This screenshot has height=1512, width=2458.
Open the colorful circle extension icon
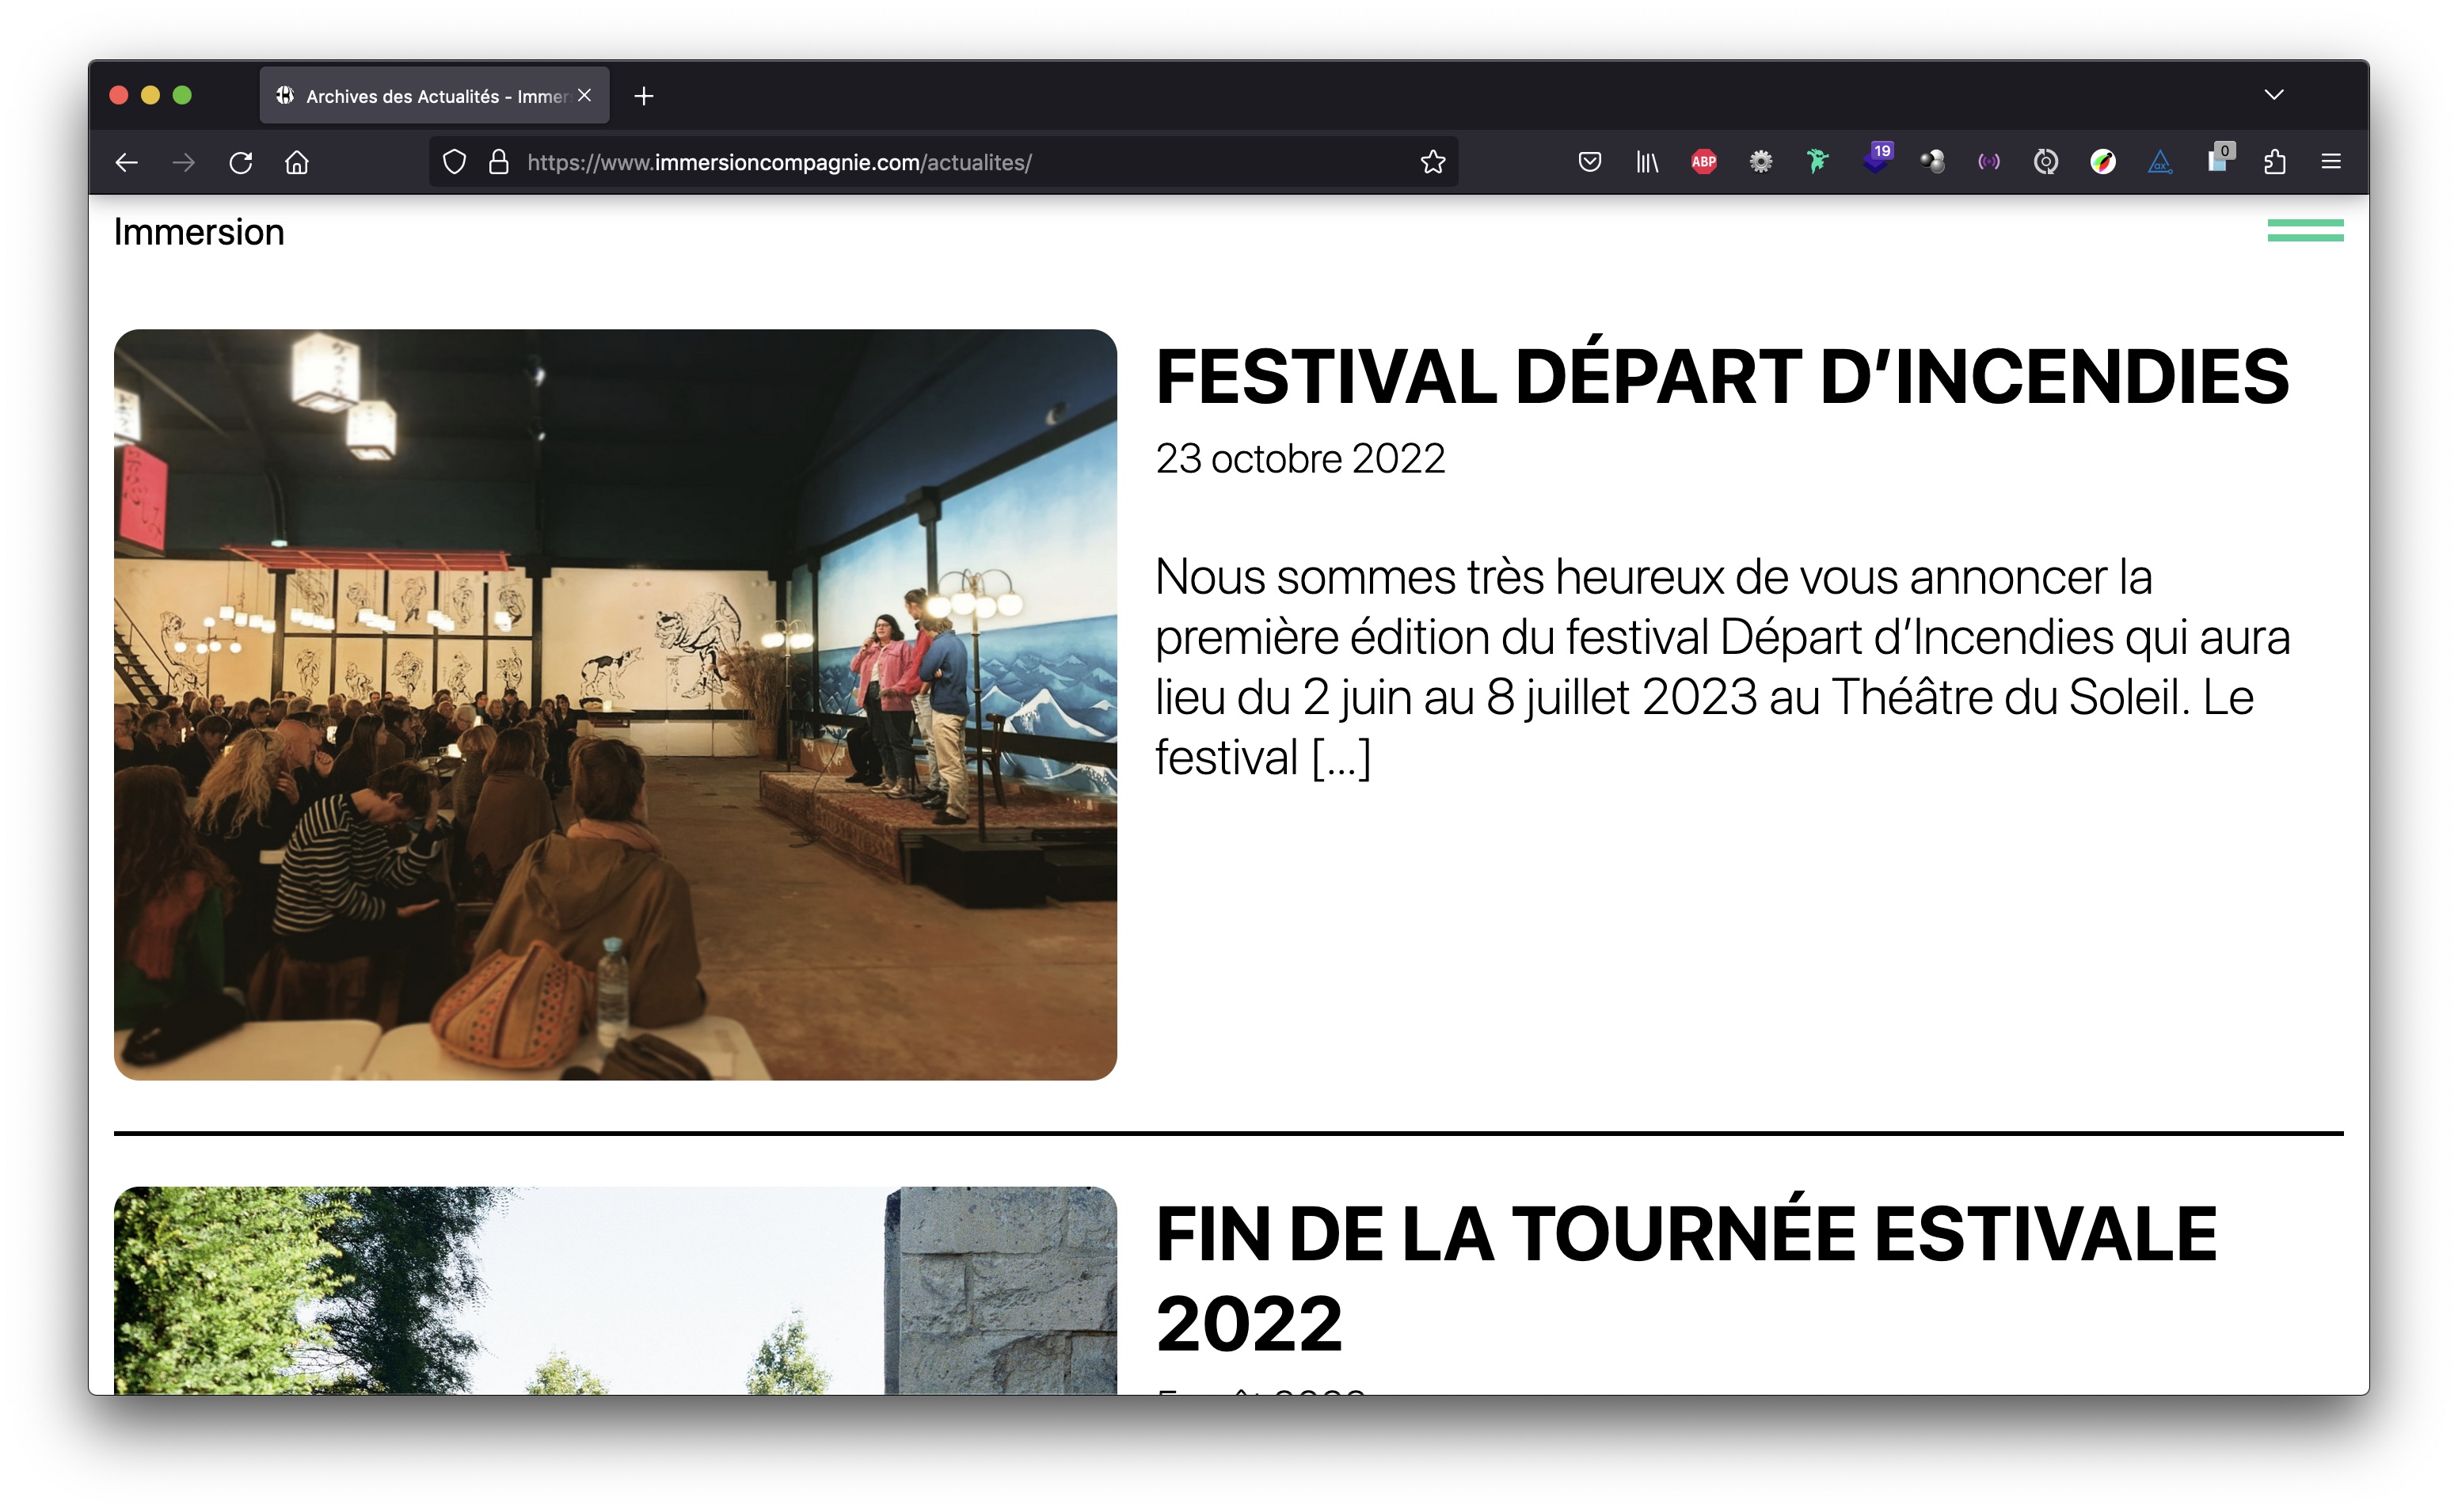coord(2103,162)
